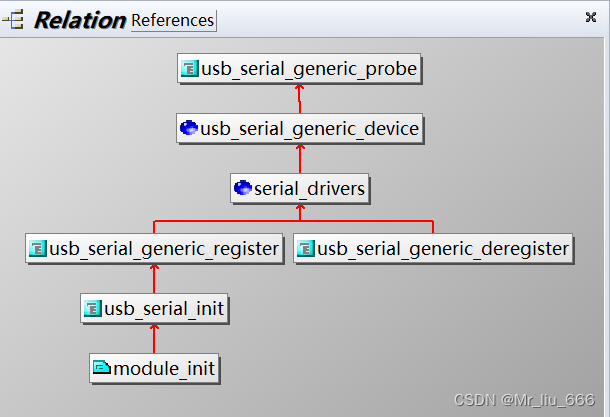Select the usb_serial_generic_deregister node
The height and width of the screenshot is (417, 610).
point(433,248)
